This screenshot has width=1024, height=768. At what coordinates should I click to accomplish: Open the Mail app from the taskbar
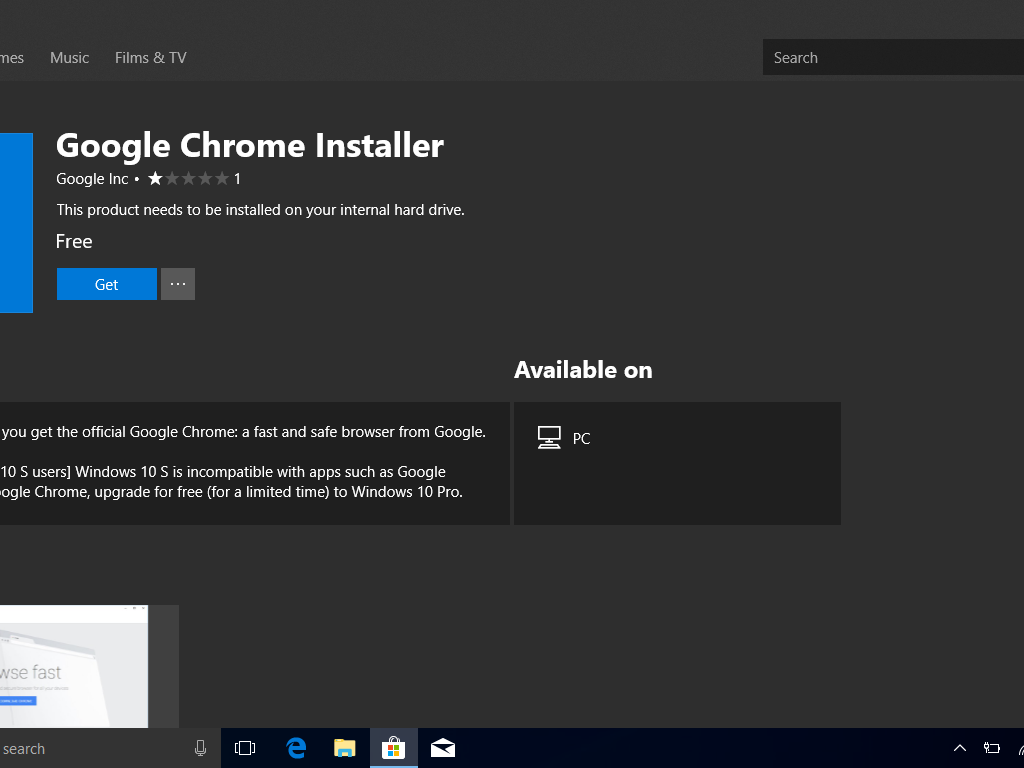tap(443, 748)
